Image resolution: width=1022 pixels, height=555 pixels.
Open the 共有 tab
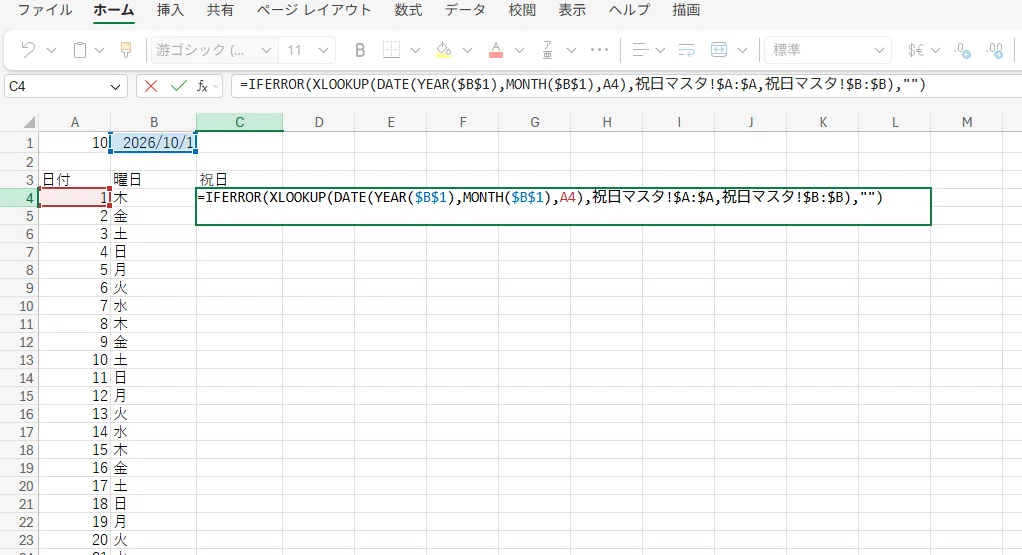tap(220, 10)
